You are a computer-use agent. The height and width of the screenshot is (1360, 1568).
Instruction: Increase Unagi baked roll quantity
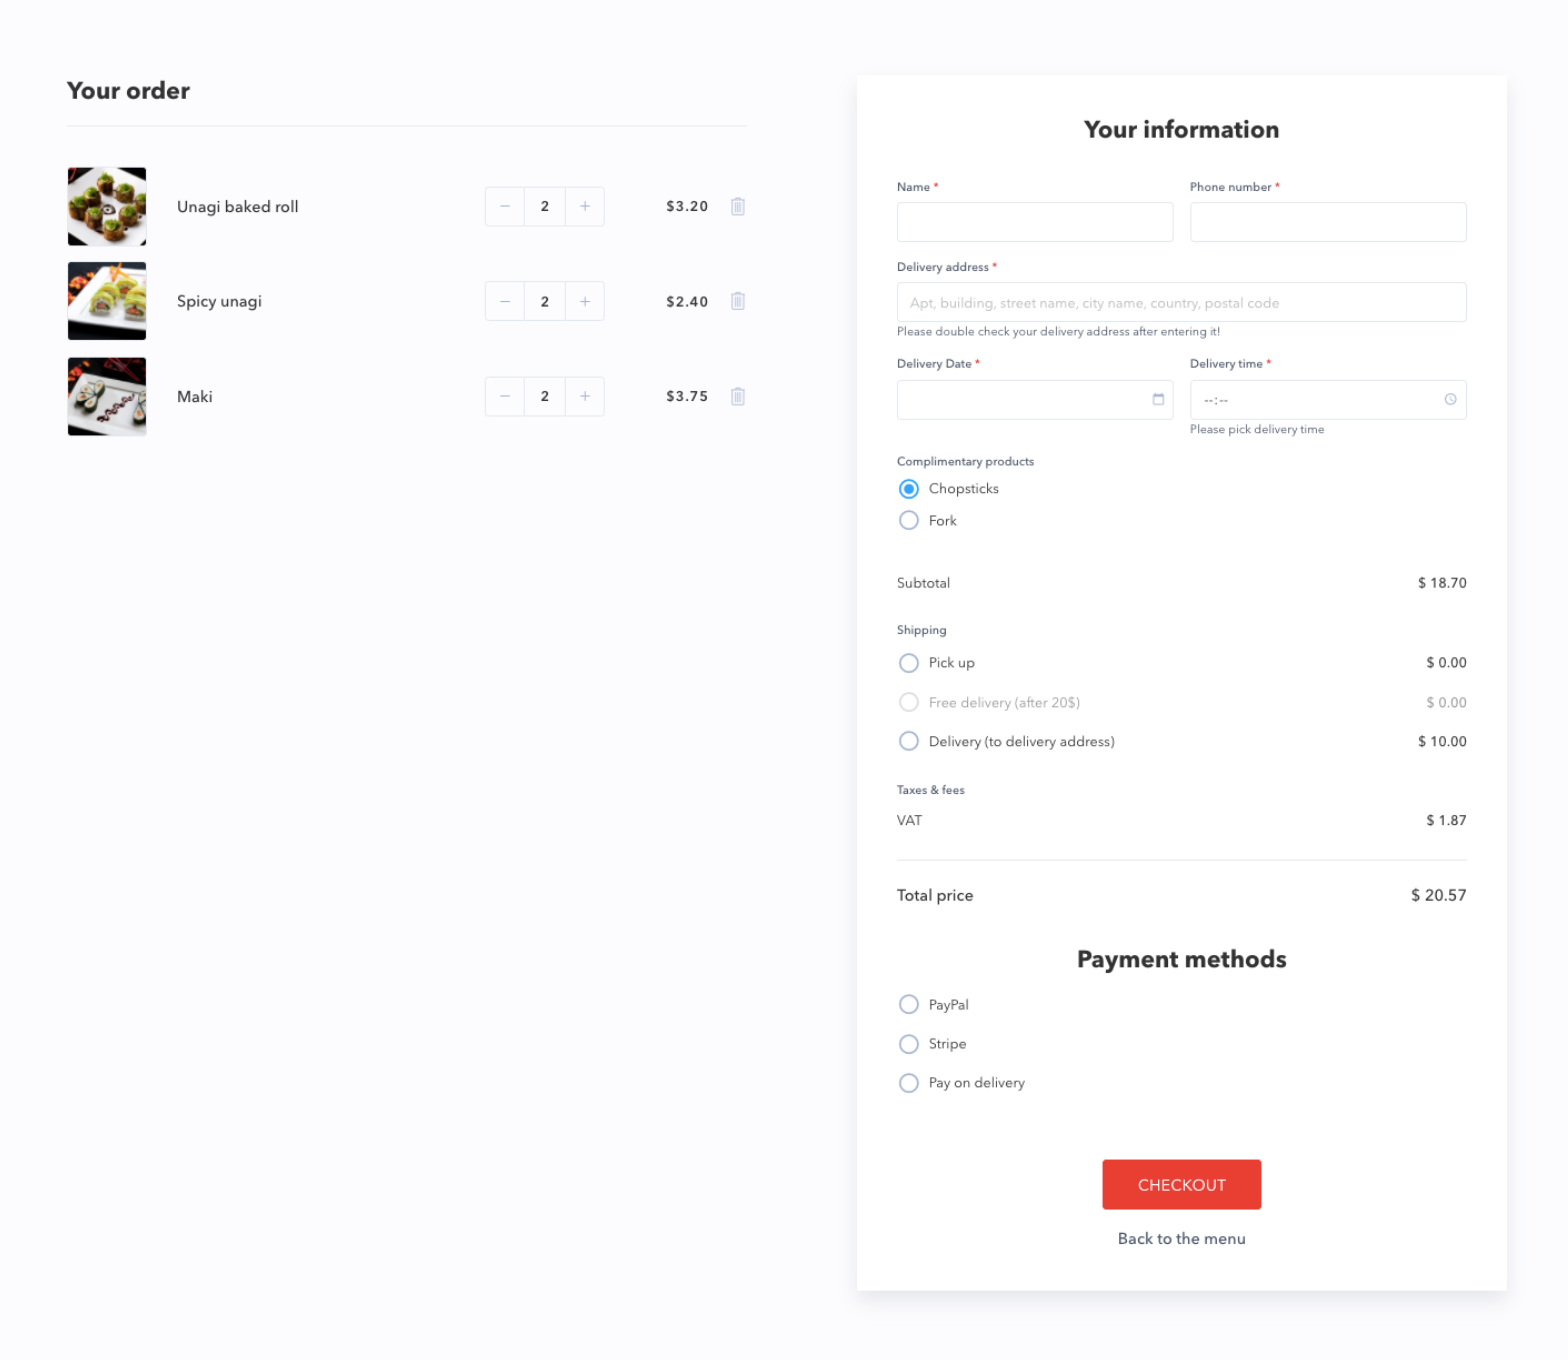pyautogui.click(x=585, y=206)
